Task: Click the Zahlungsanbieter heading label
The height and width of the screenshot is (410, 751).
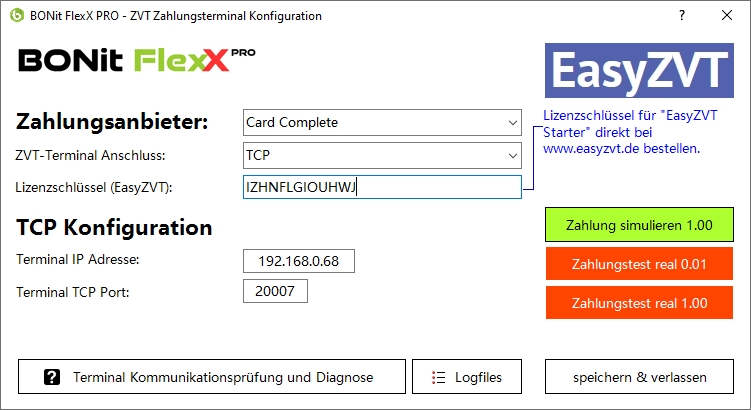Action: point(112,122)
